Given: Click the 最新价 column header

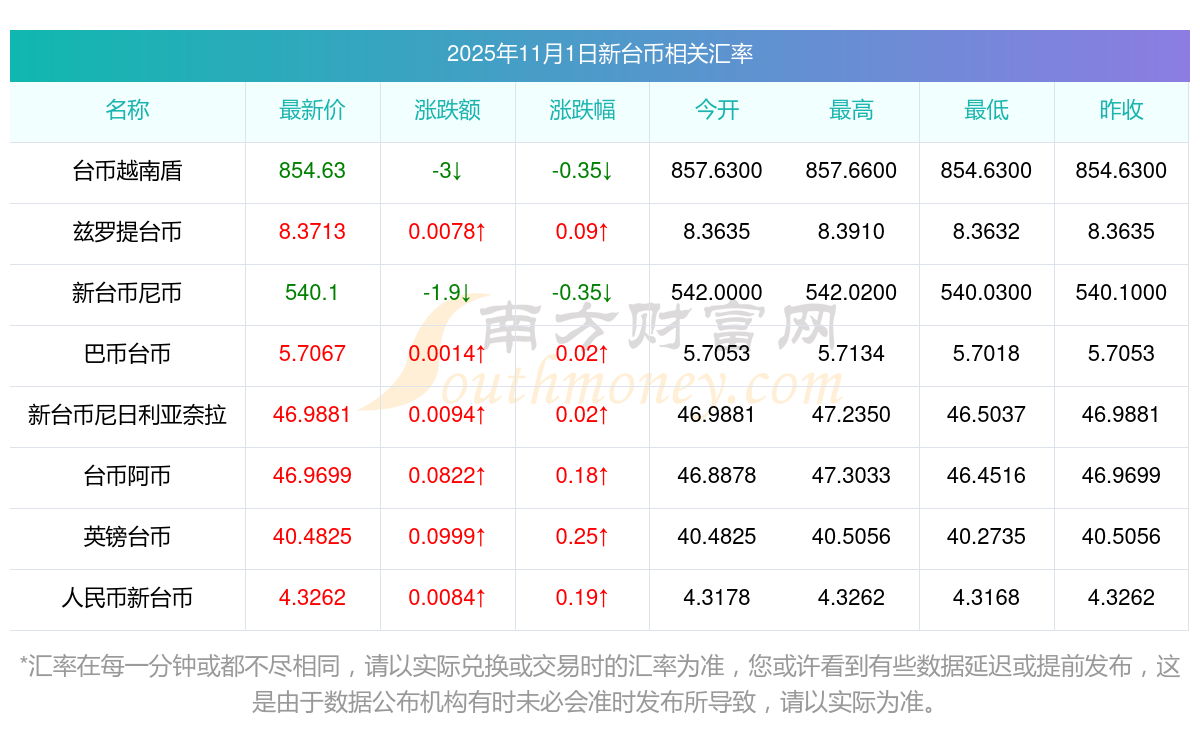Looking at the screenshot, I should coord(312,110).
